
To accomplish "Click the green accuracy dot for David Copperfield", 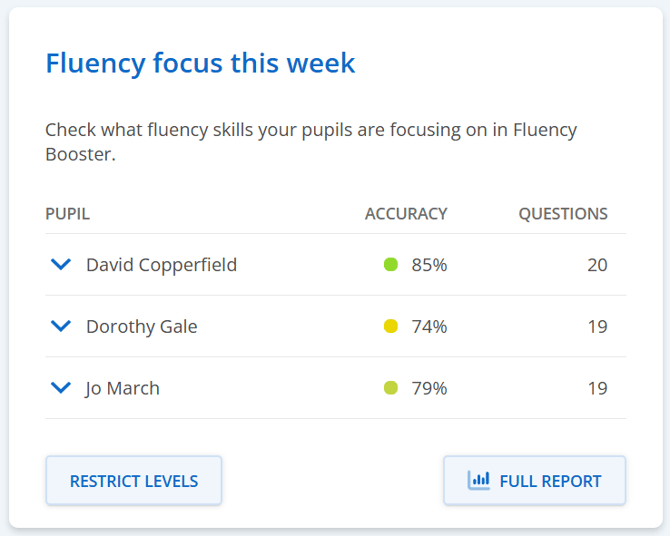I will point(391,265).
